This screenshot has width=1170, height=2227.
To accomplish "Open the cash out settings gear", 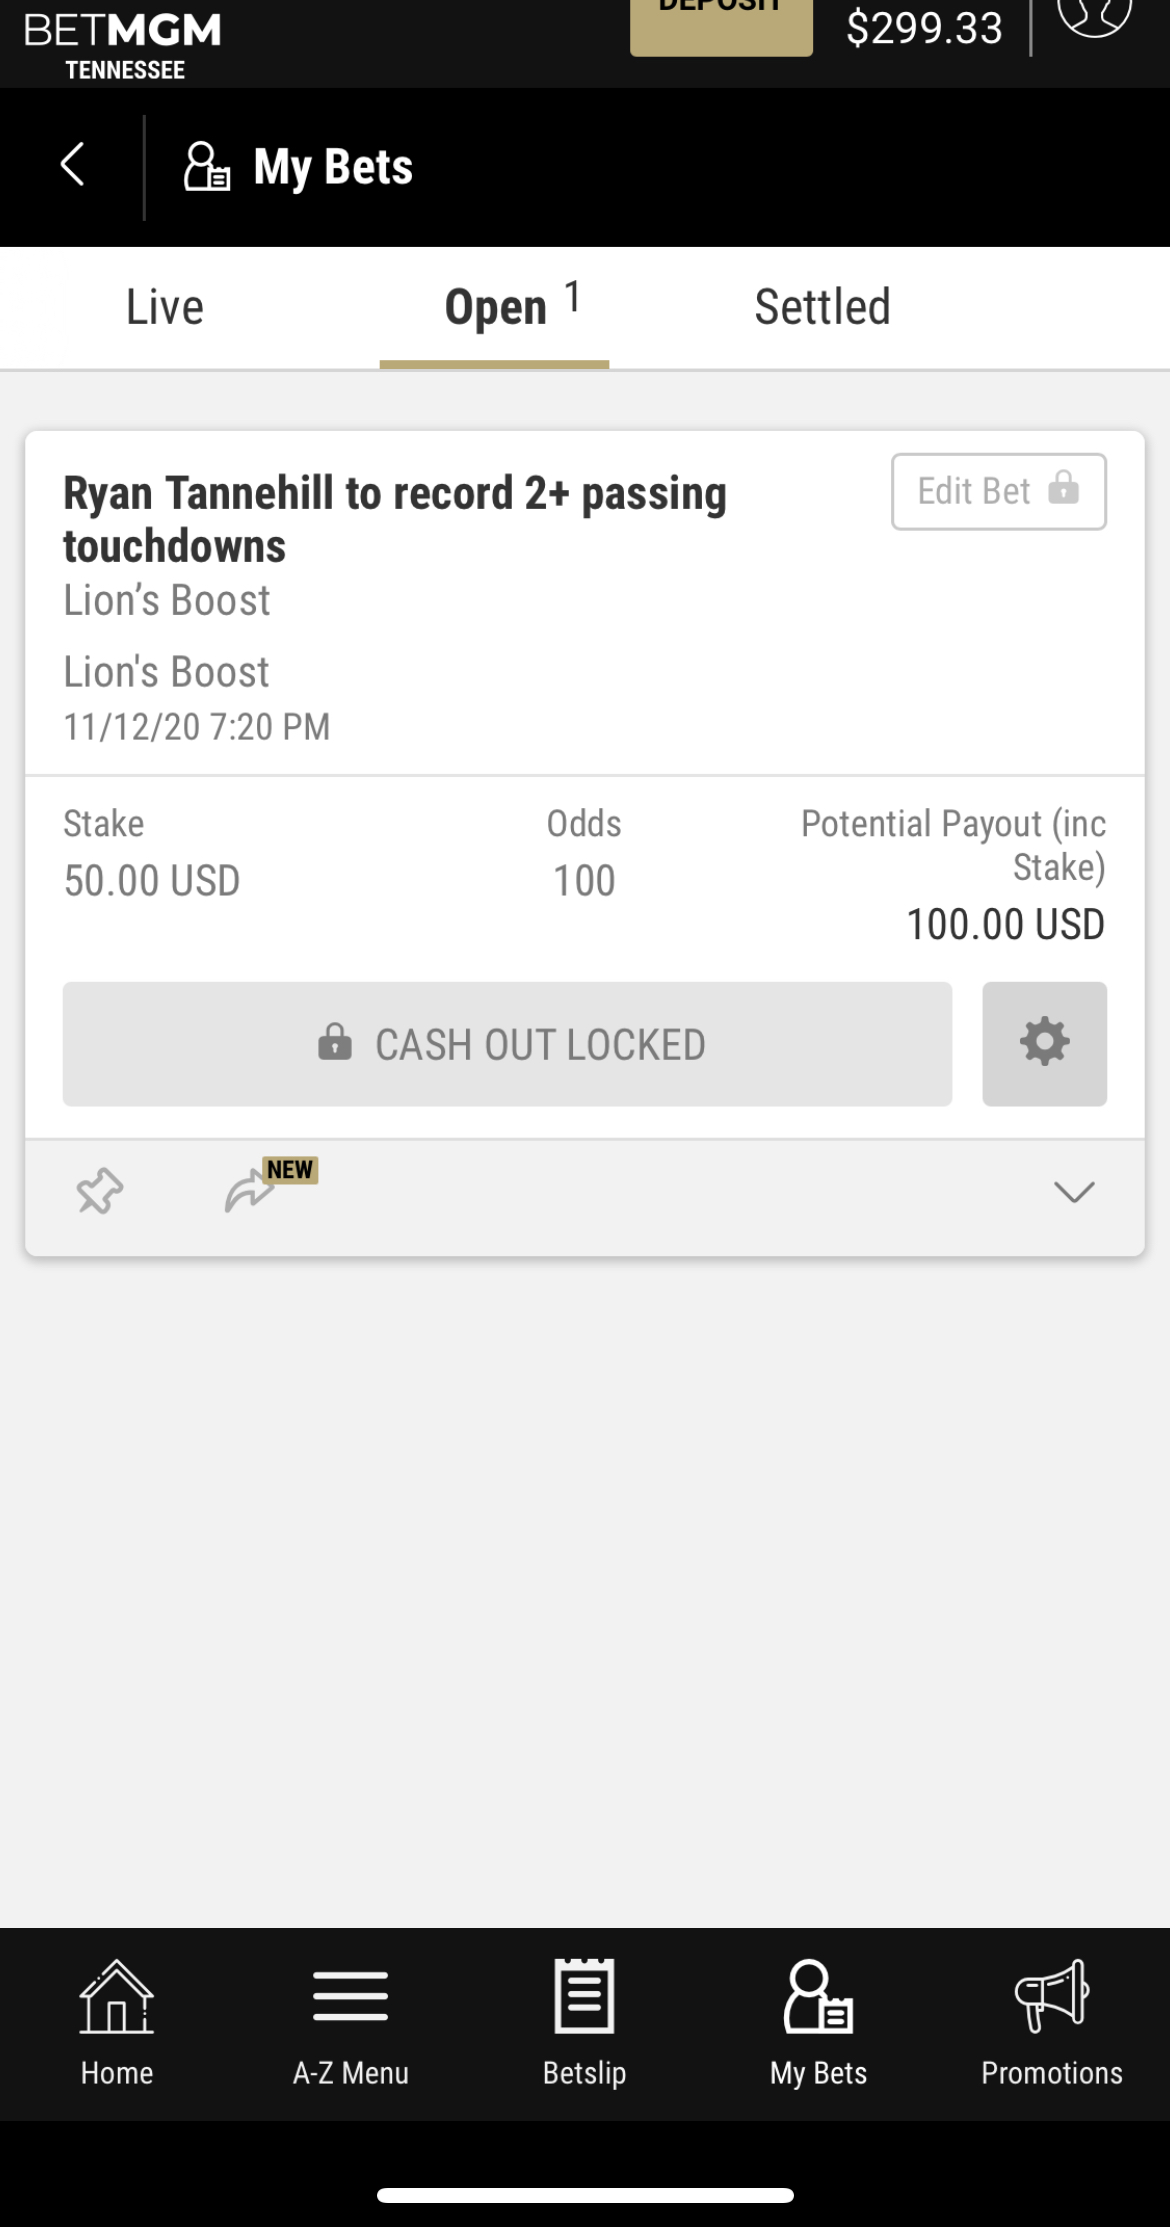I will pyautogui.click(x=1044, y=1043).
